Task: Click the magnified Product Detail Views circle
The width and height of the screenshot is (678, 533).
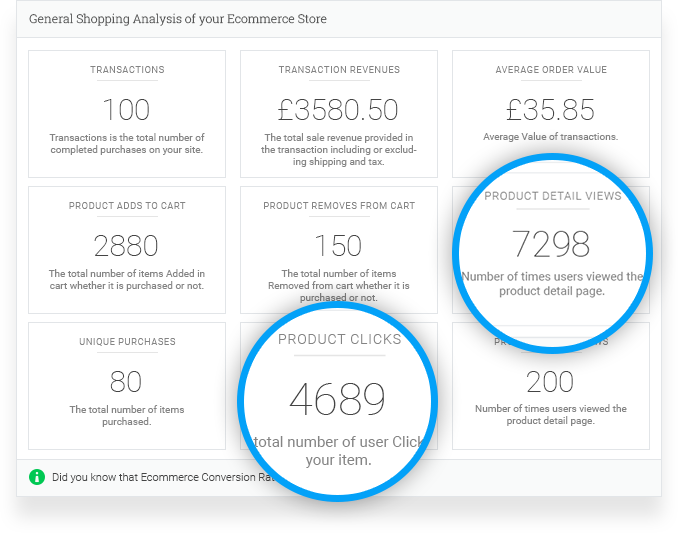Action: (552, 254)
